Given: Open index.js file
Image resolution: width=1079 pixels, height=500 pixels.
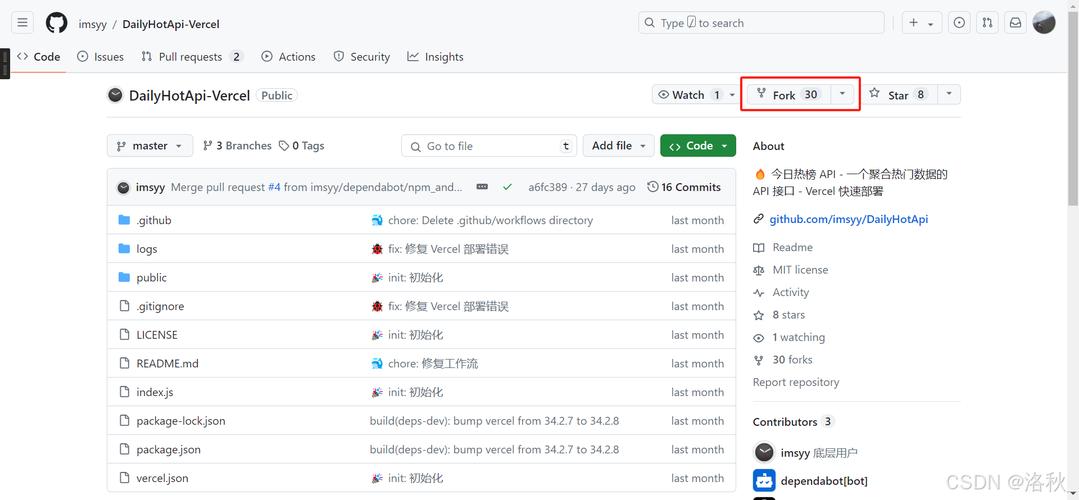Looking at the screenshot, I should point(155,392).
